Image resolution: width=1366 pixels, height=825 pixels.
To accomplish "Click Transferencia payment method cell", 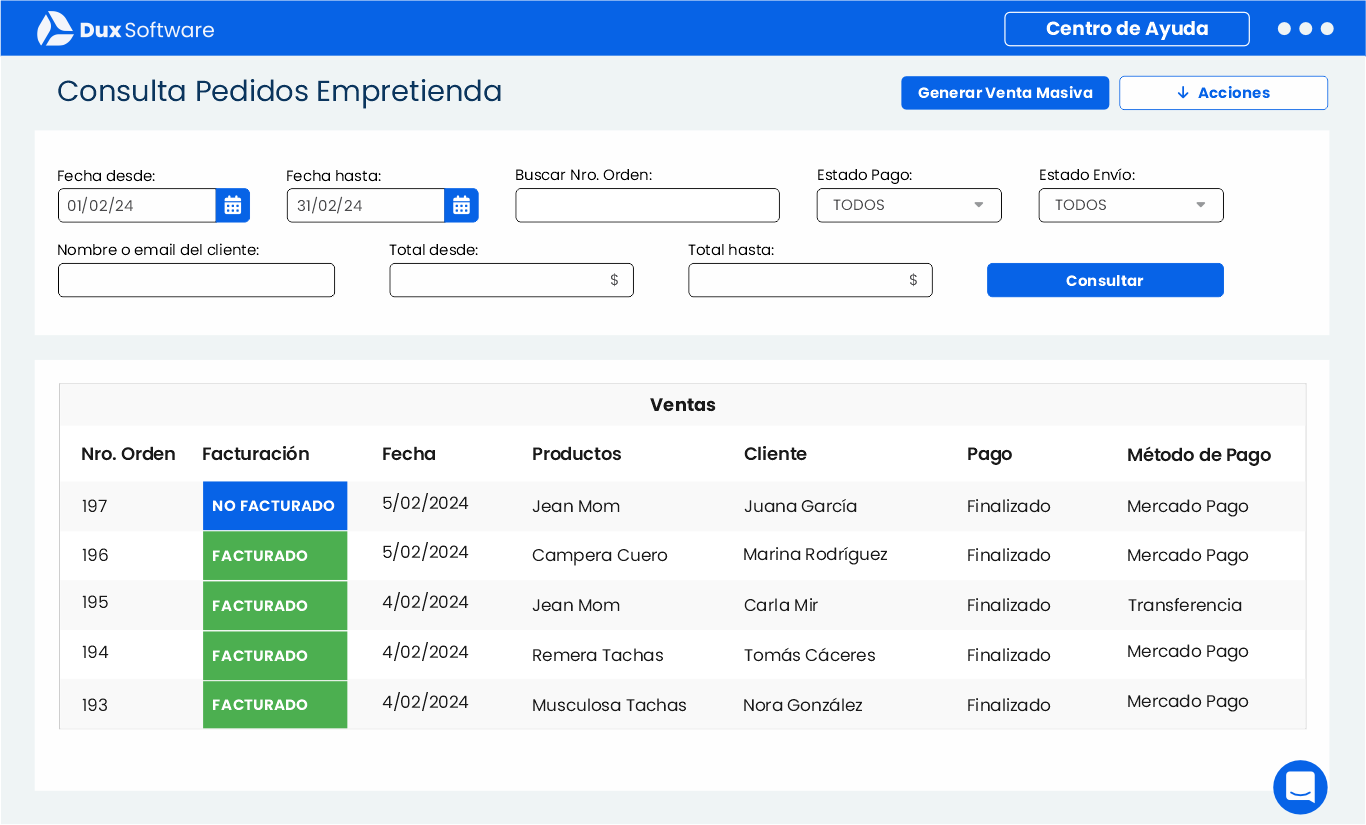I will click(1185, 605).
